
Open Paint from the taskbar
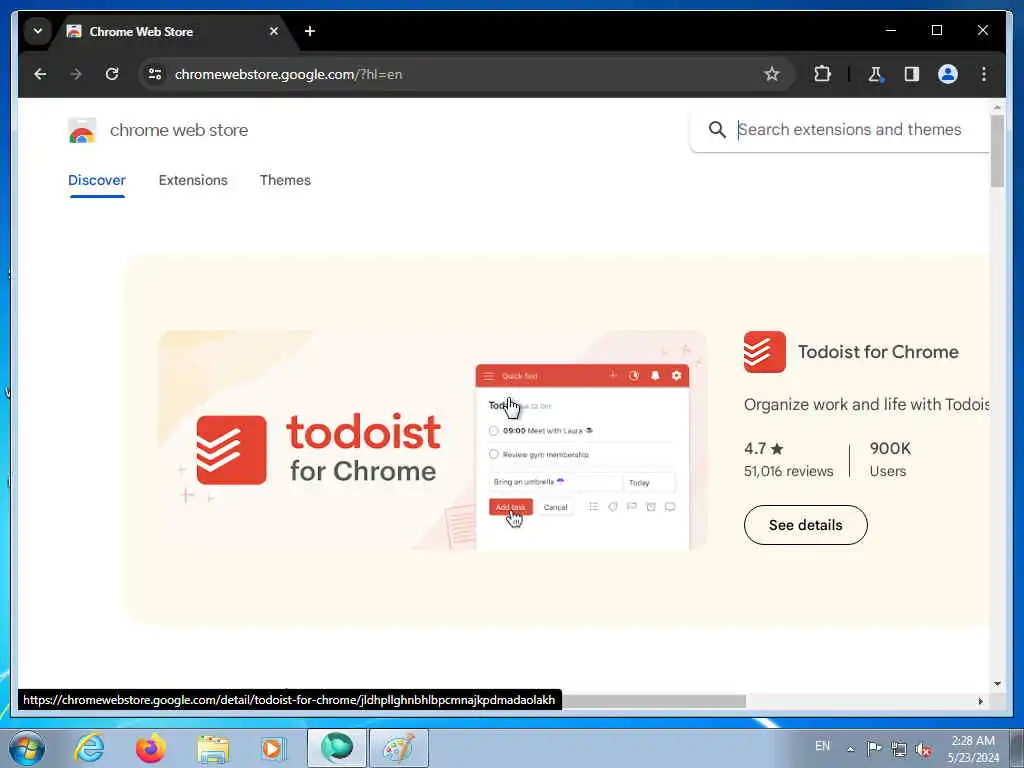[x=399, y=748]
